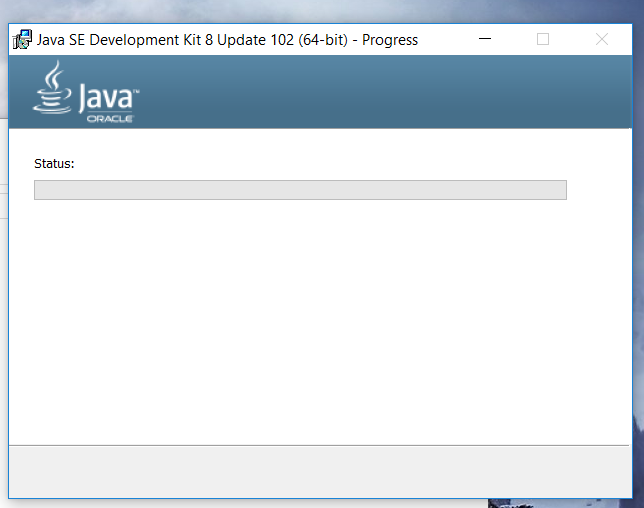Click the "Status:" label
Image resolution: width=644 pixels, height=508 pixels.
(x=54, y=164)
